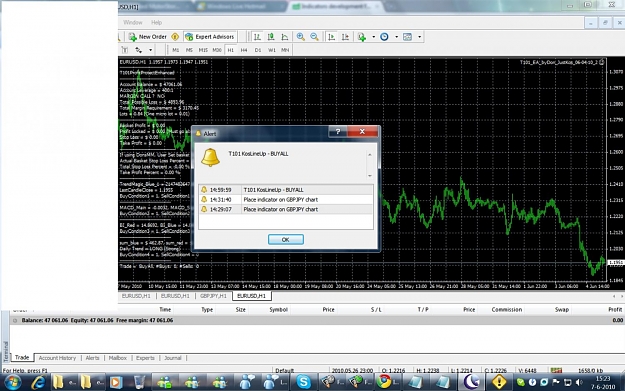Open the Window menu
Viewport: 625px width, 391px height.
click(x=133, y=22)
